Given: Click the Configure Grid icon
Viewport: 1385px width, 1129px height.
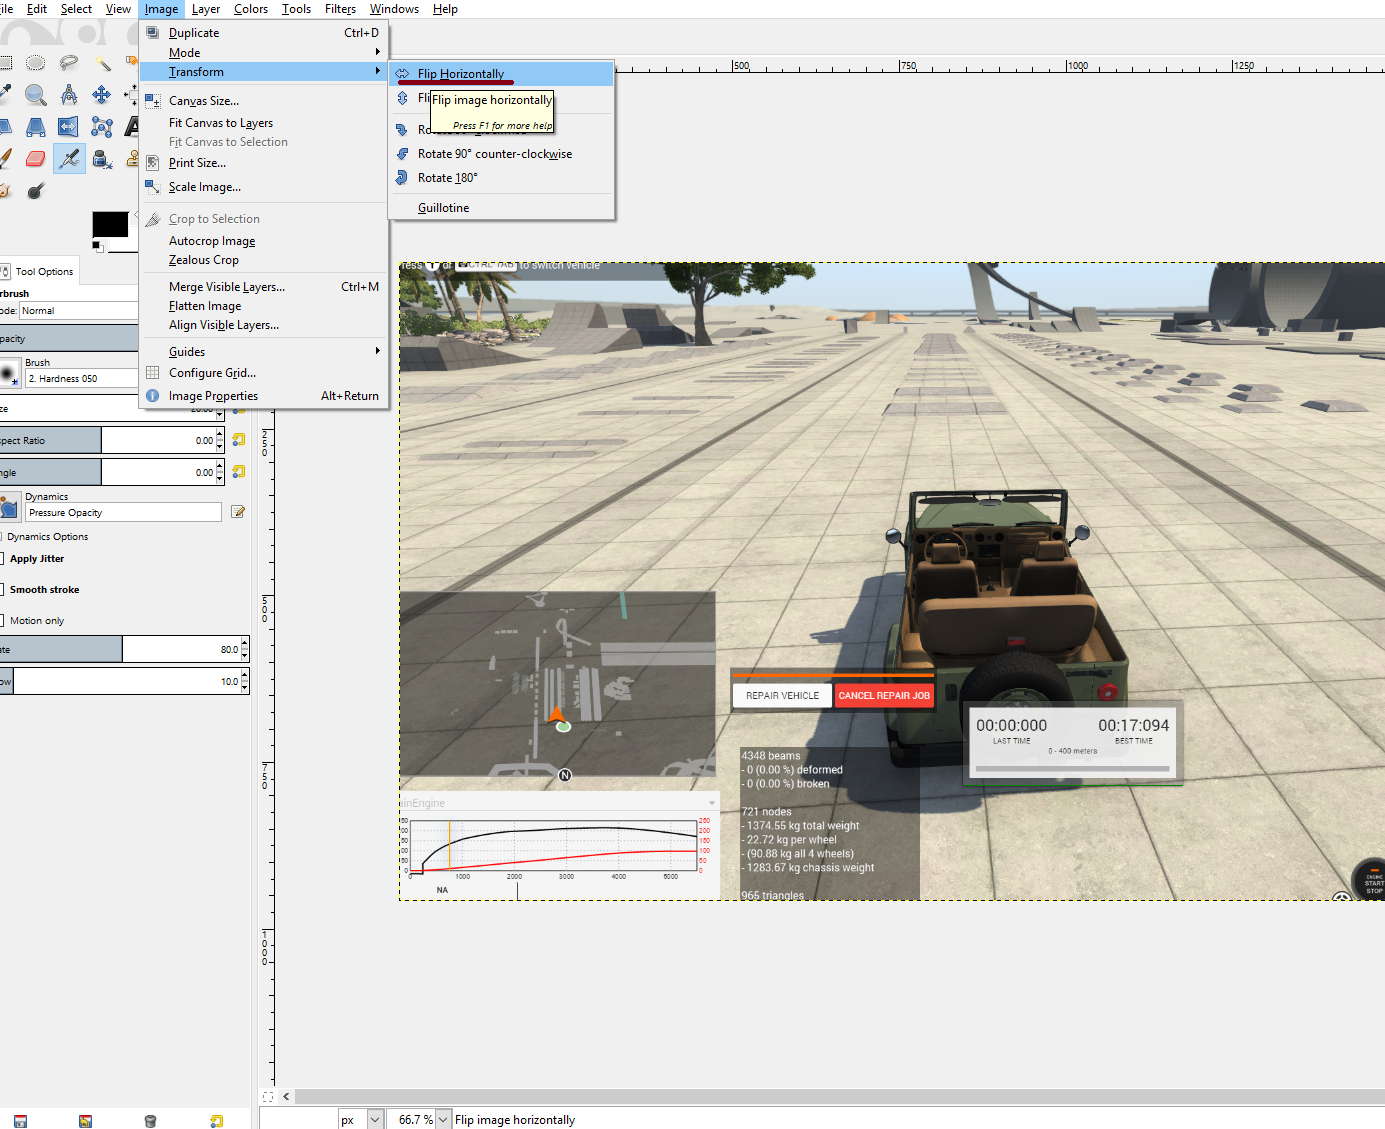Looking at the screenshot, I should point(153,373).
